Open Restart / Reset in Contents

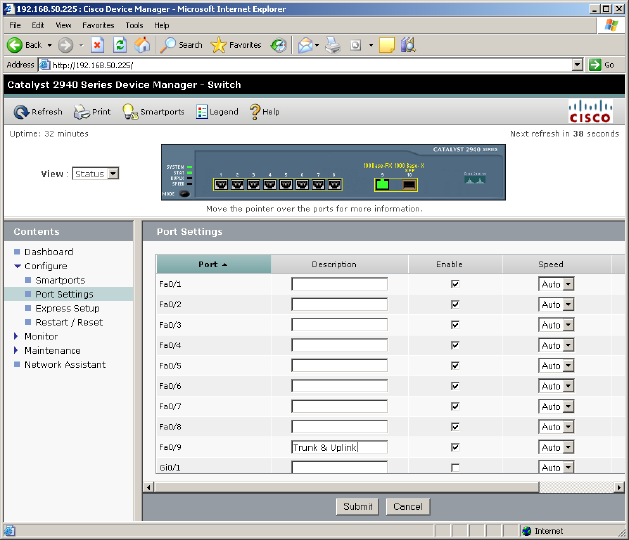coord(69,322)
